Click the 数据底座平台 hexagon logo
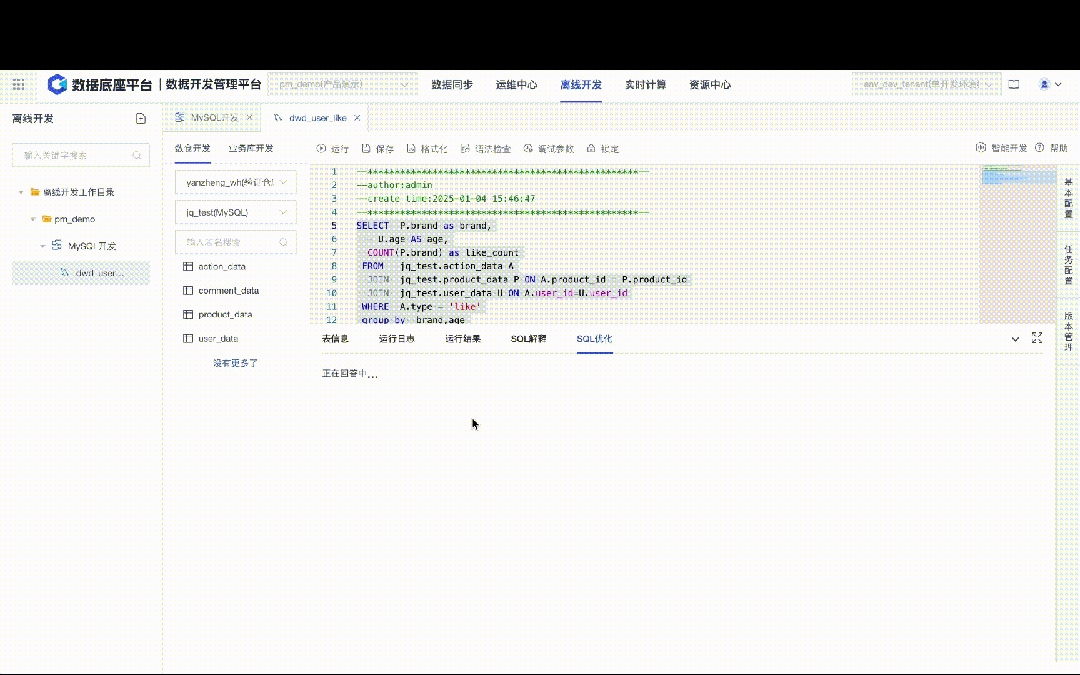 [x=57, y=84]
